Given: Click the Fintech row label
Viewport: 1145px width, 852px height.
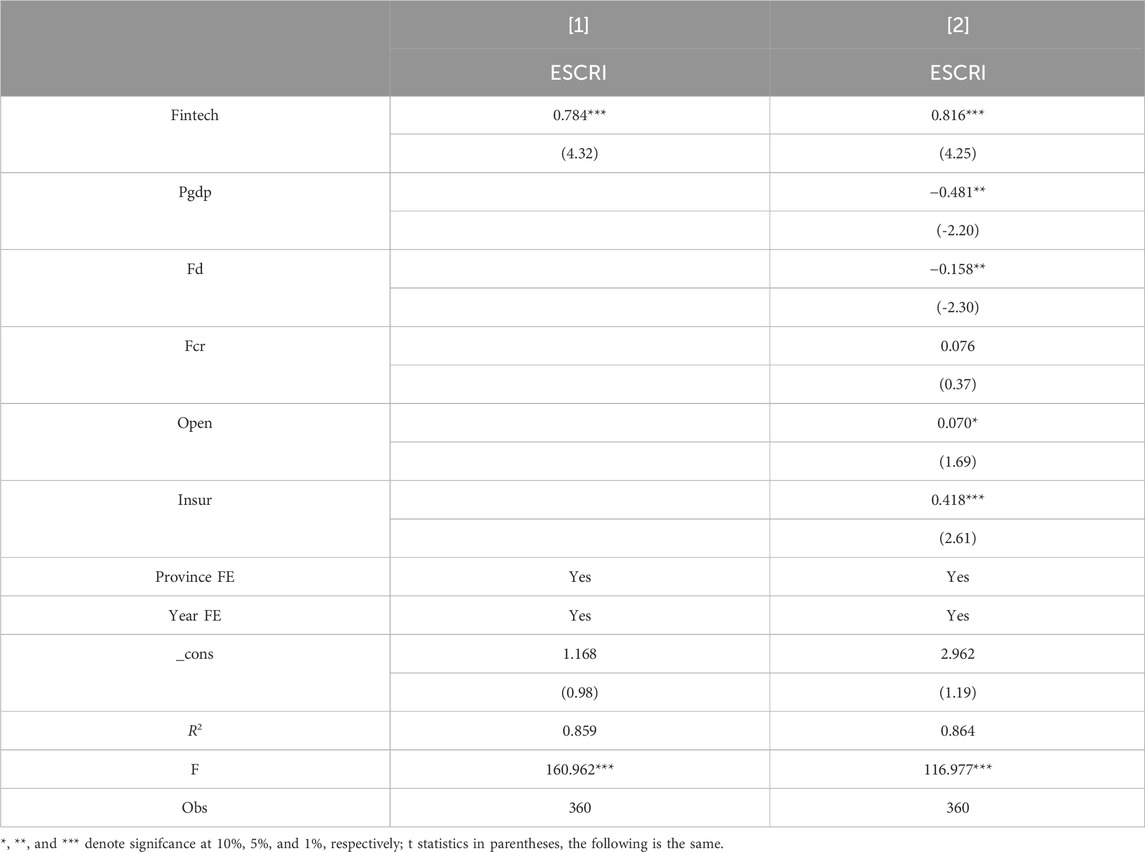Looking at the screenshot, I should (194, 115).
